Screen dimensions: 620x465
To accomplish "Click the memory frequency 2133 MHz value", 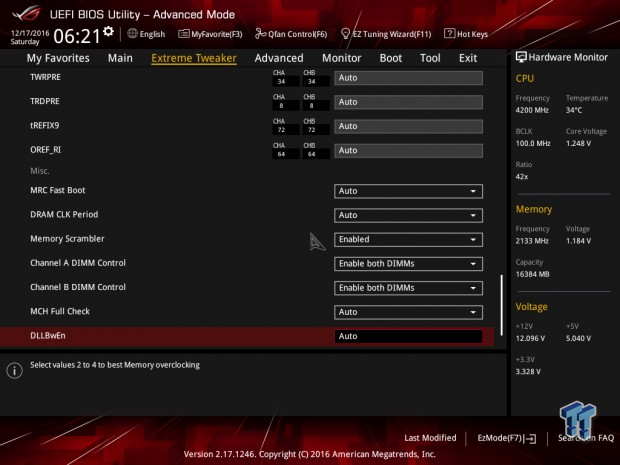I will click(x=532, y=241).
